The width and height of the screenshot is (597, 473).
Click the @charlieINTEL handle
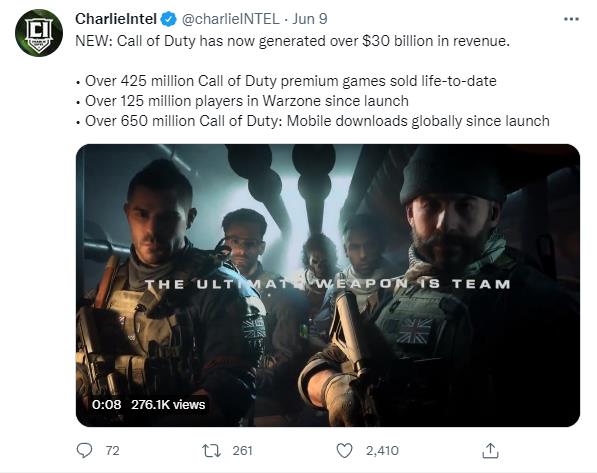(x=231, y=19)
